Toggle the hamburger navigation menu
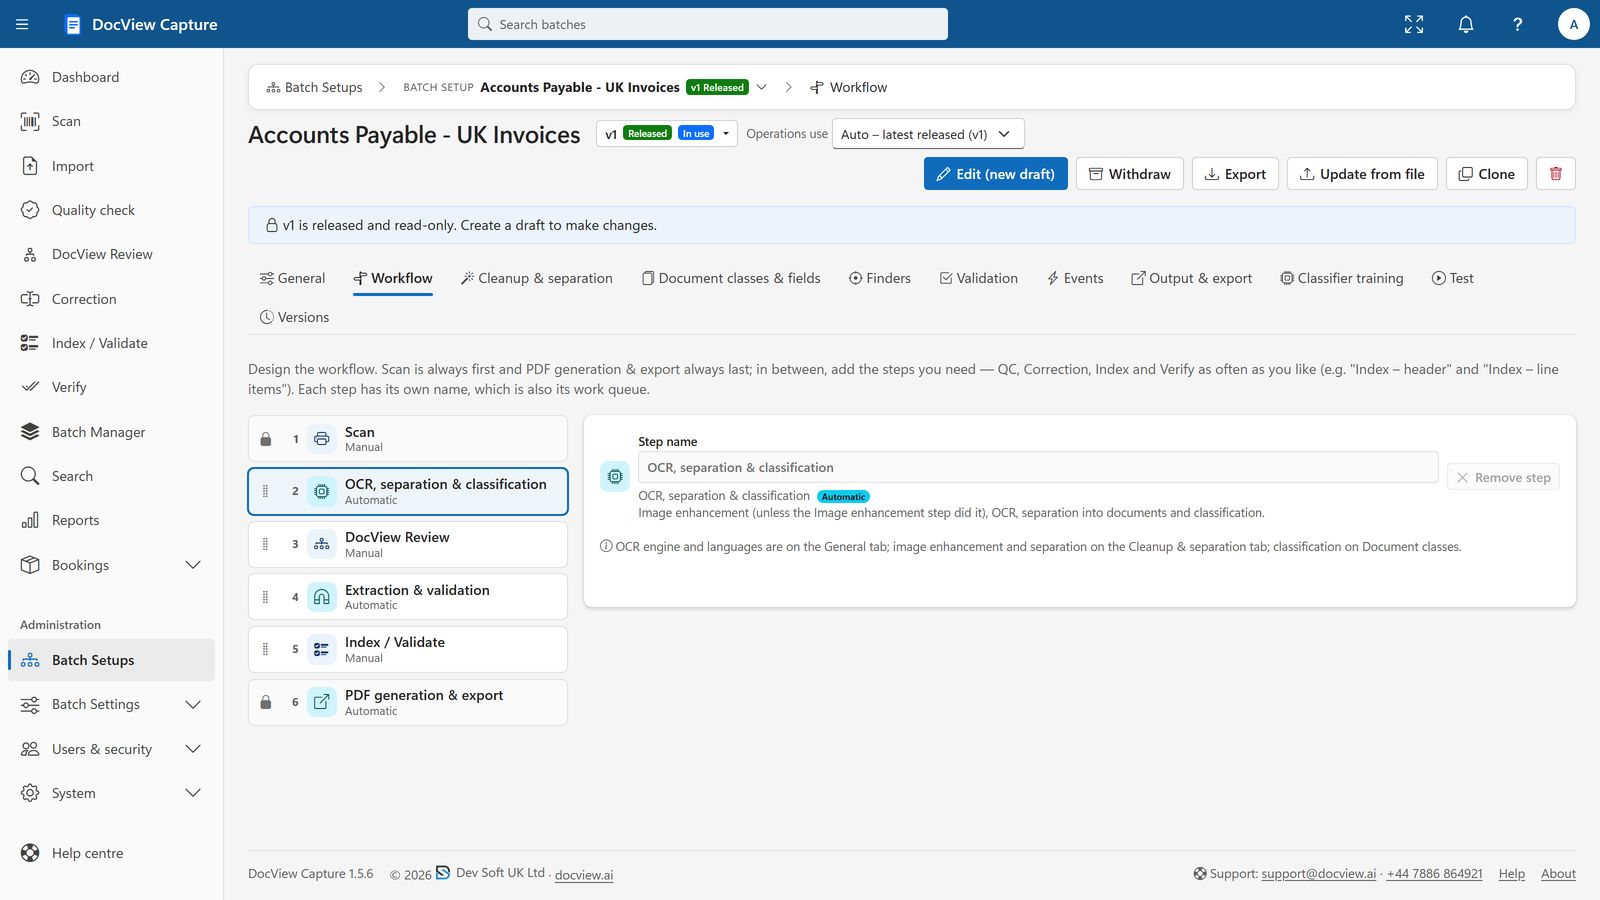The height and width of the screenshot is (900, 1600). pyautogui.click(x=22, y=24)
